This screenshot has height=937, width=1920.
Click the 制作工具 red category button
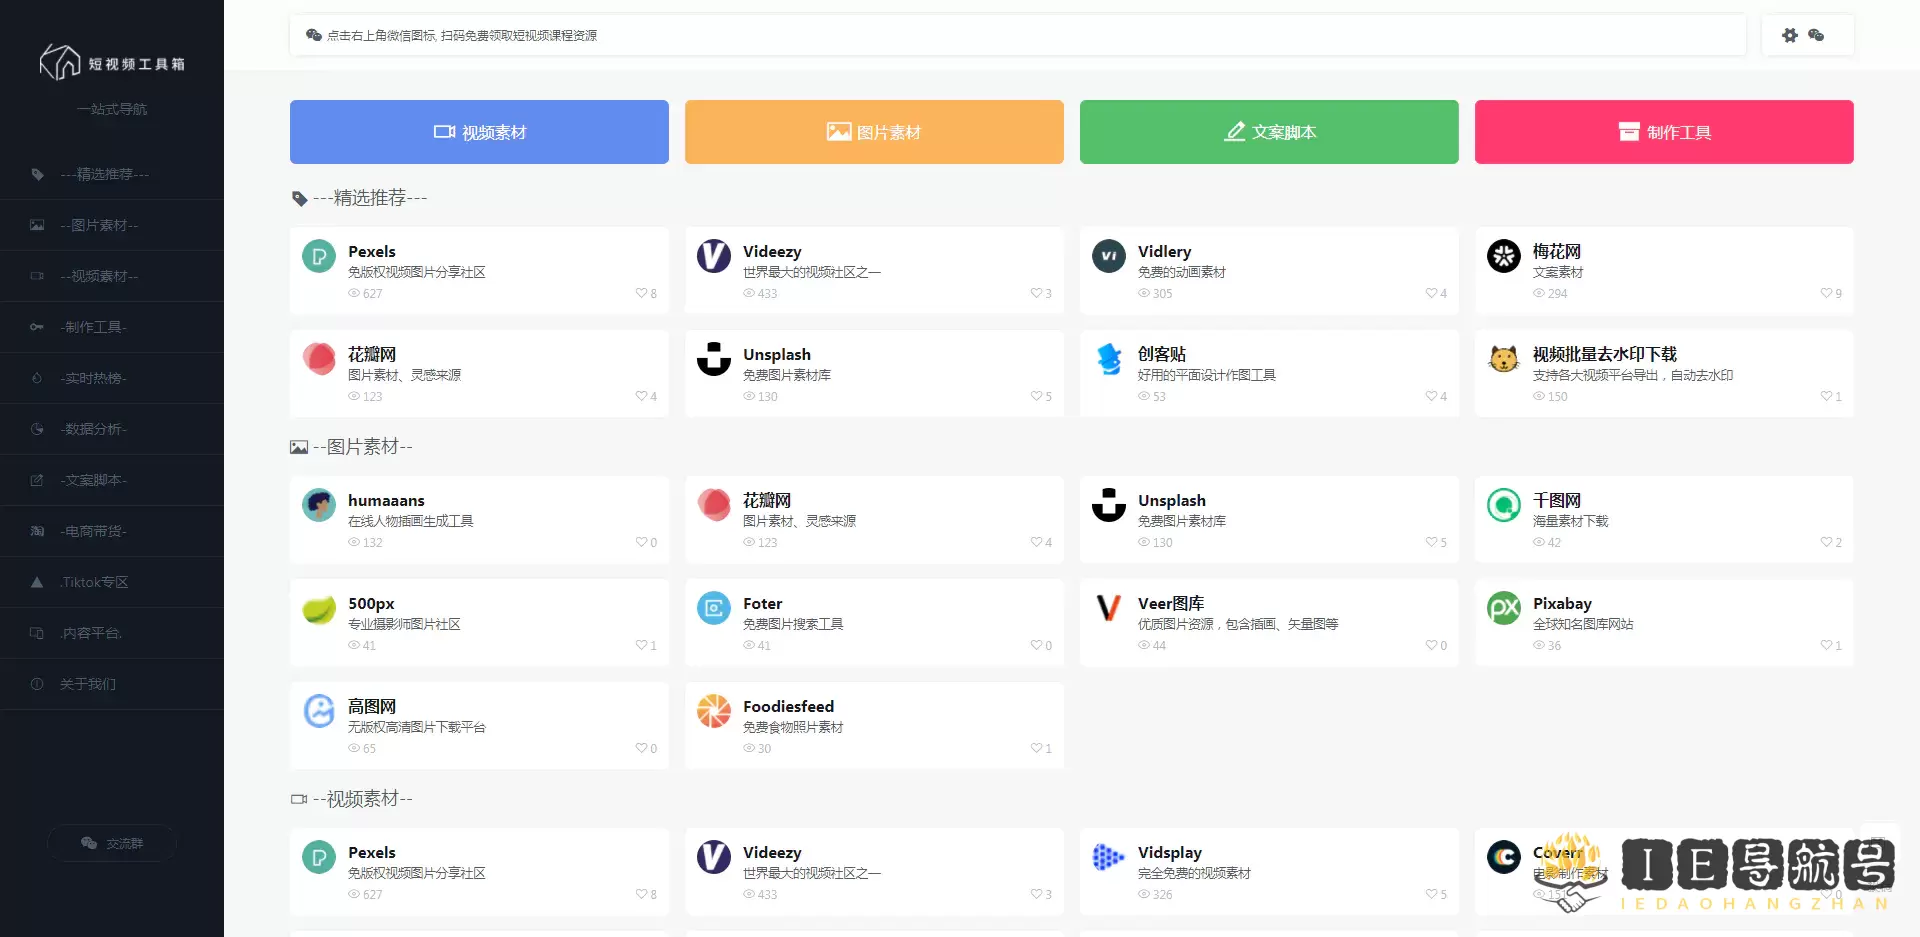[1663, 132]
